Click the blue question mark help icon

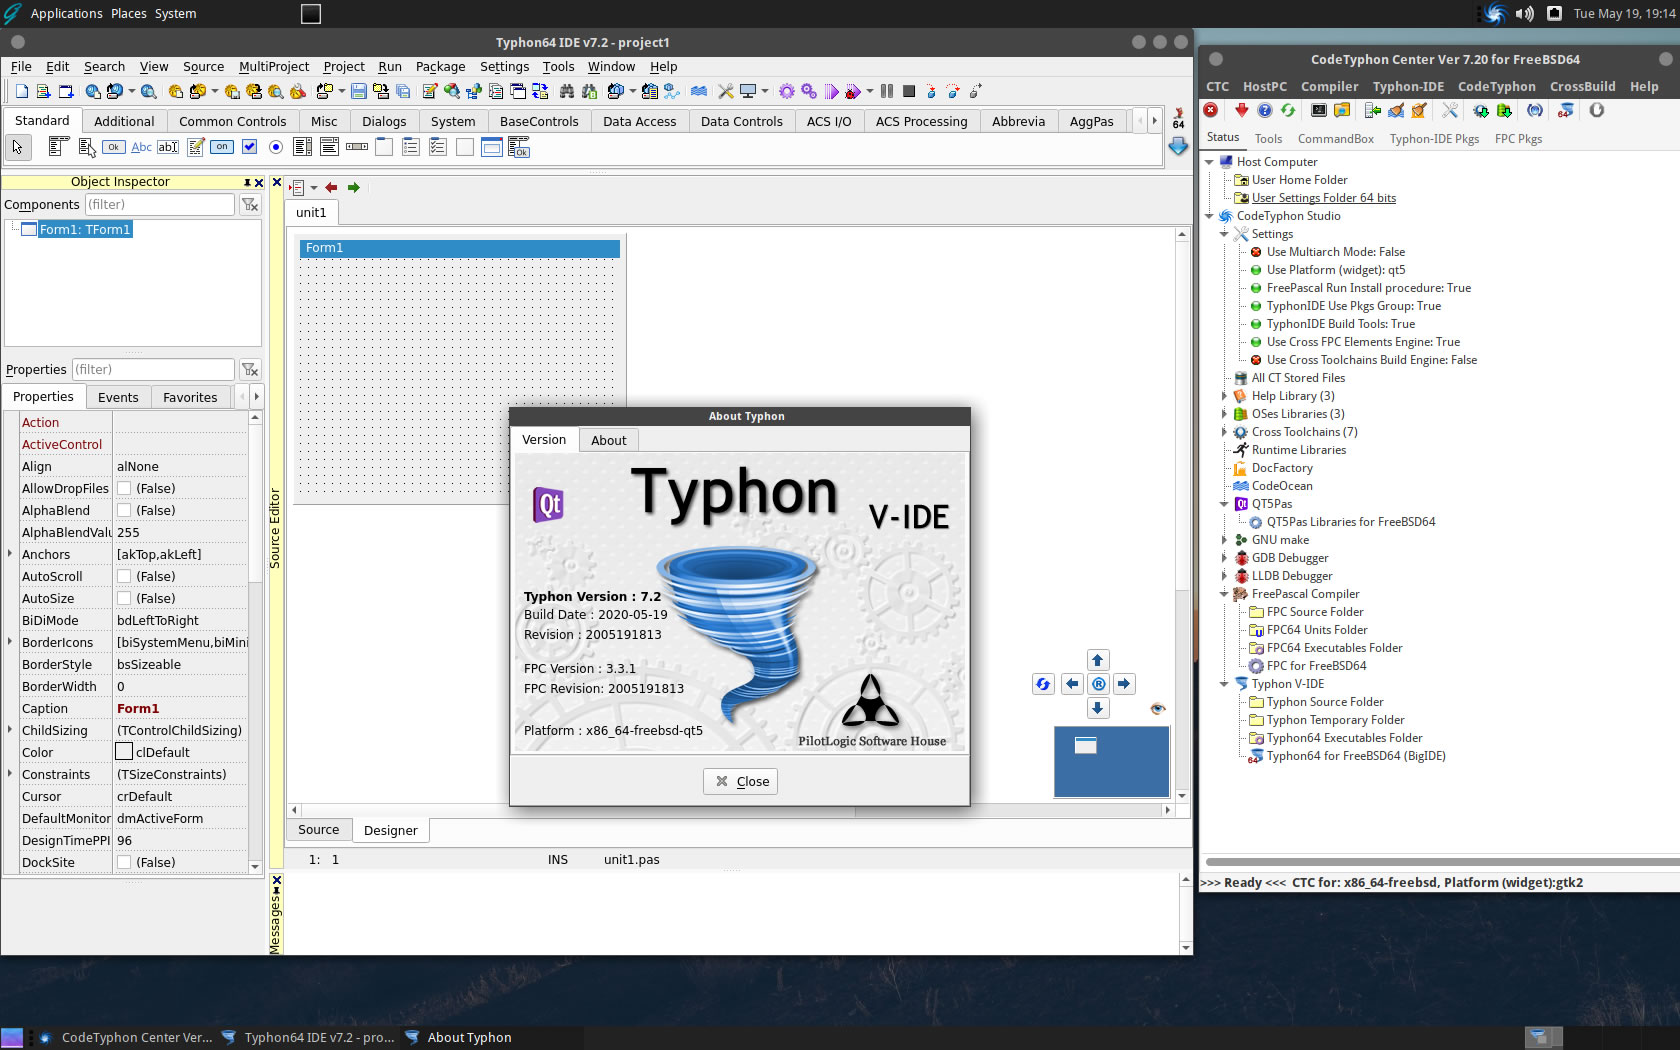click(x=1265, y=110)
